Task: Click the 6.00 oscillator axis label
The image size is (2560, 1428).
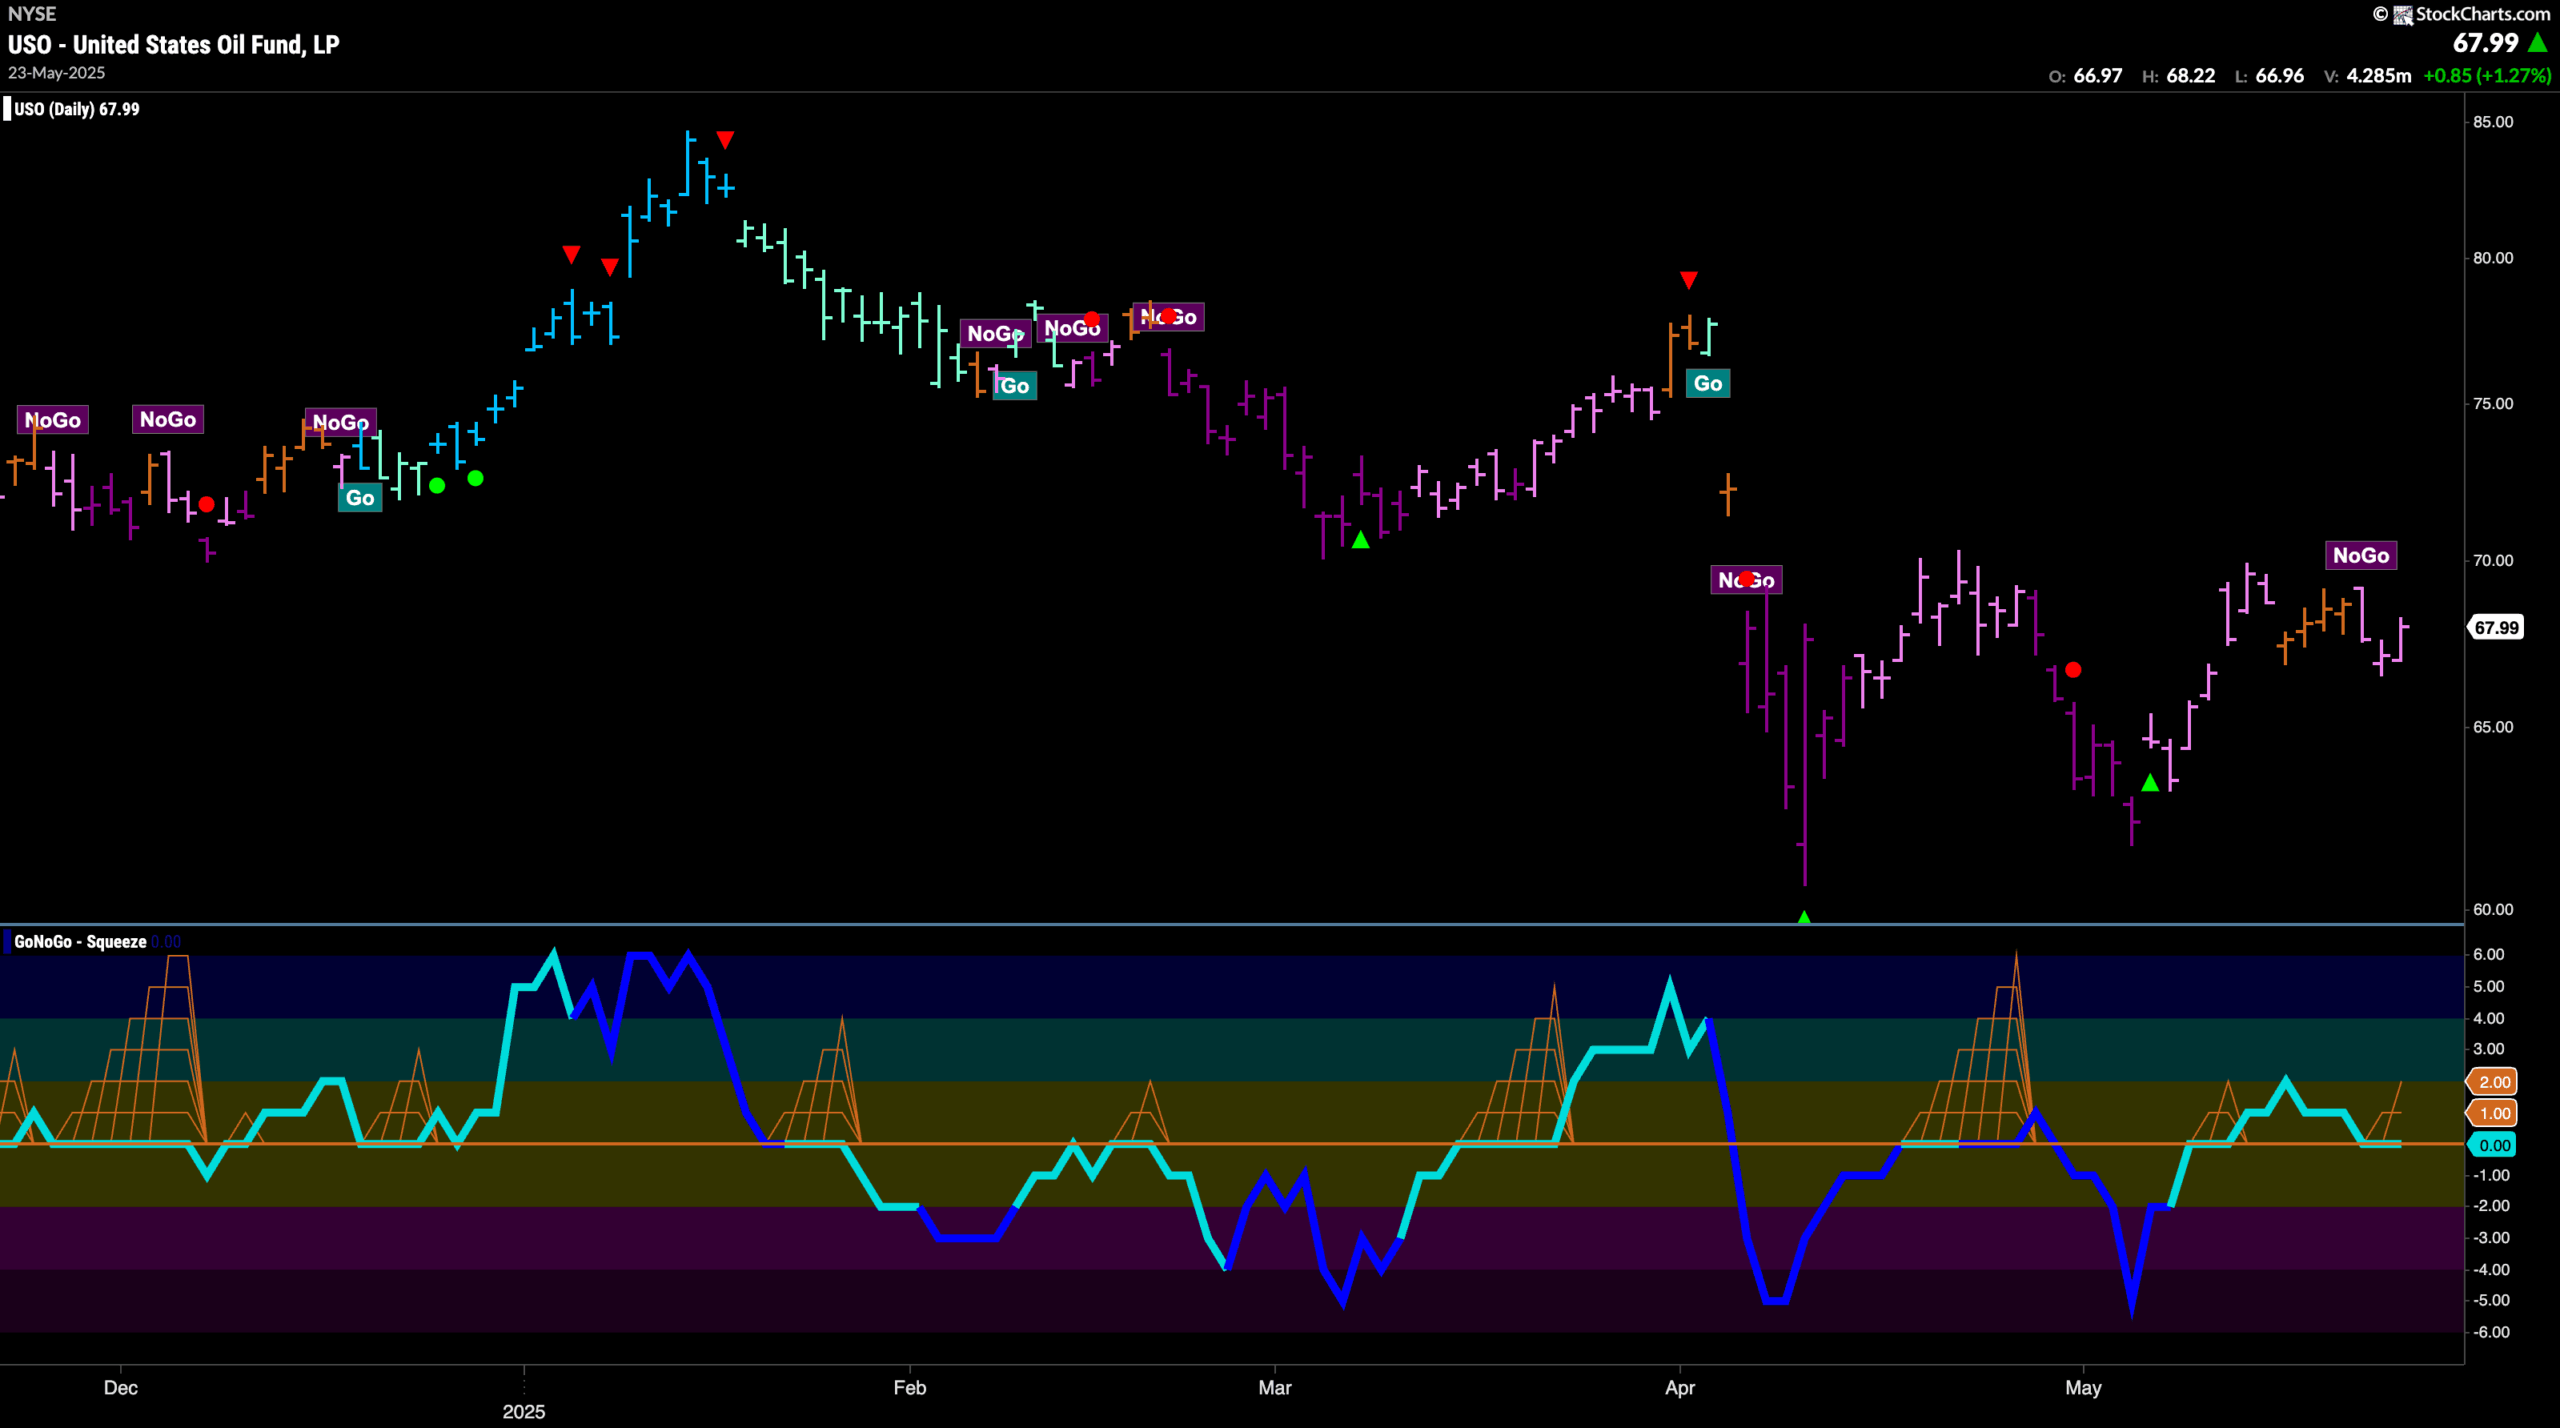Action: click(x=2489, y=954)
